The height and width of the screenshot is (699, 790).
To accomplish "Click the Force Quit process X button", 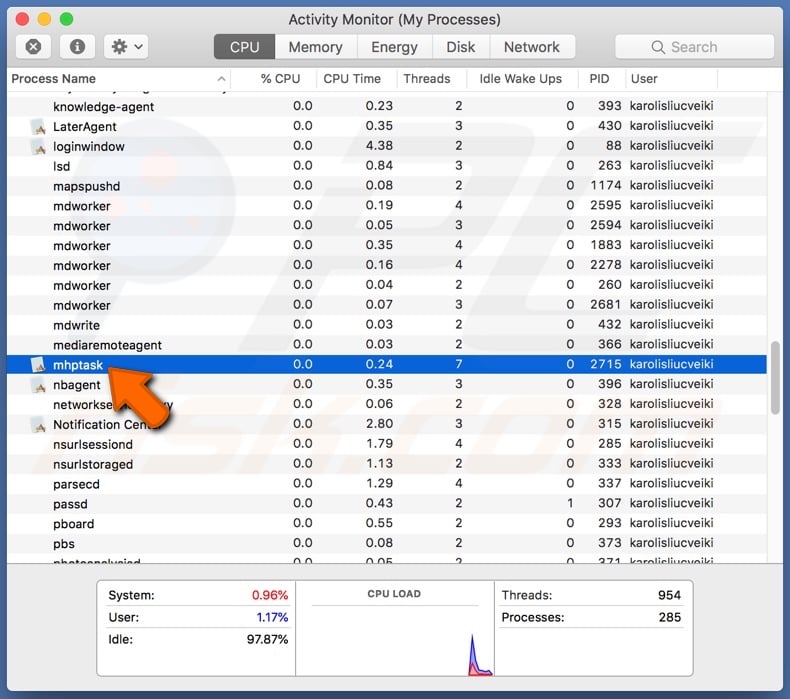I will click(x=33, y=47).
